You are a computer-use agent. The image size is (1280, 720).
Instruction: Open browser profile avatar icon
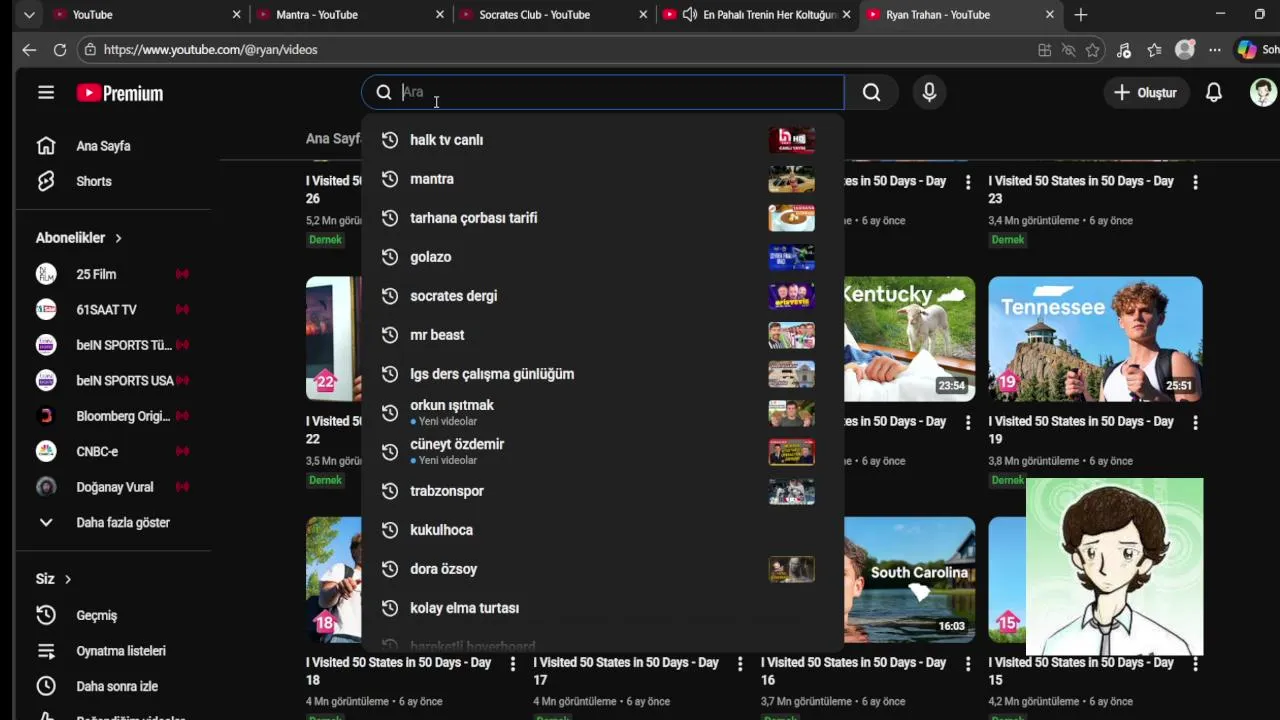tap(1185, 50)
